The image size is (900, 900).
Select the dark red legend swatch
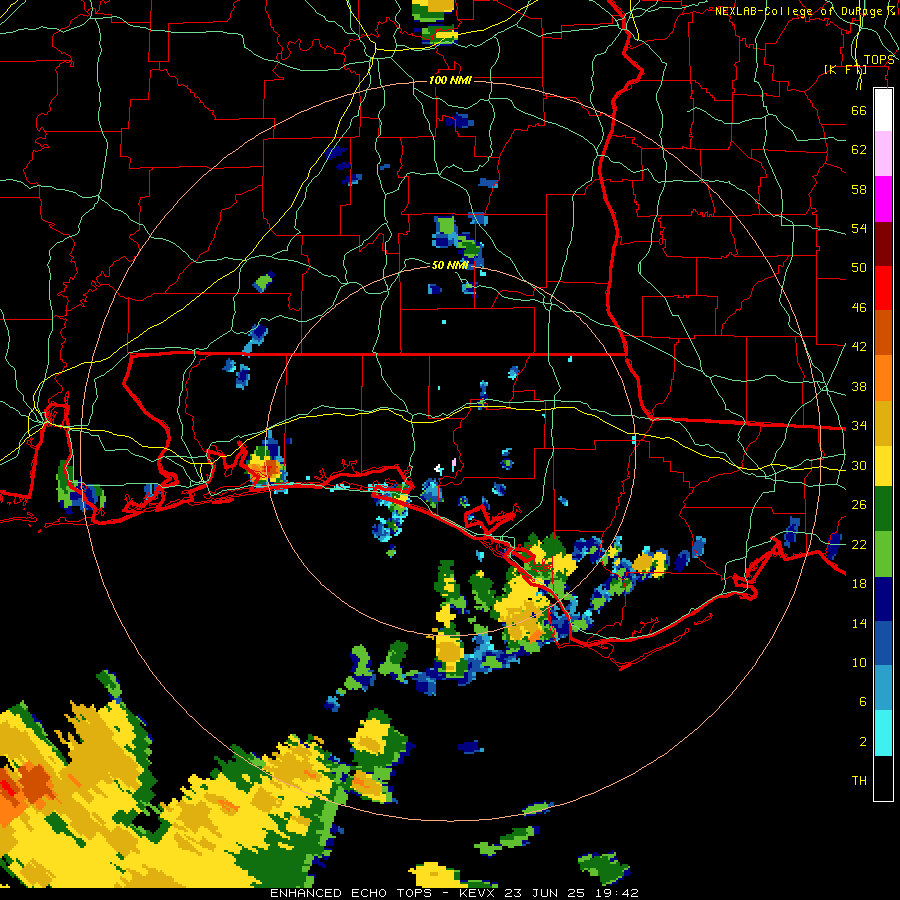pyautogui.click(x=883, y=243)
